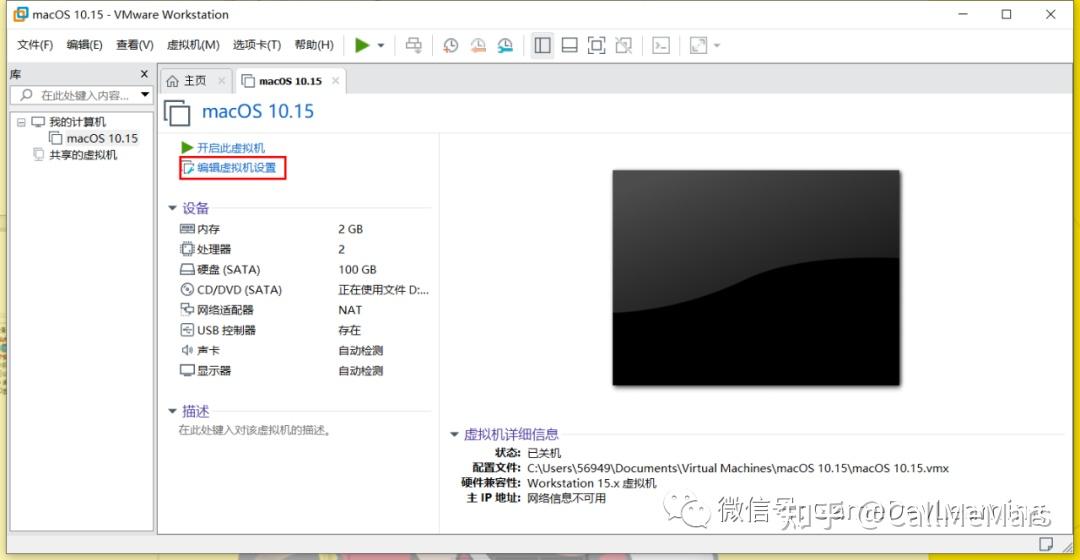This screenshot has width=1080, height=560.
Task: Click the 内存 memory device icon
Action: [187, 229]
